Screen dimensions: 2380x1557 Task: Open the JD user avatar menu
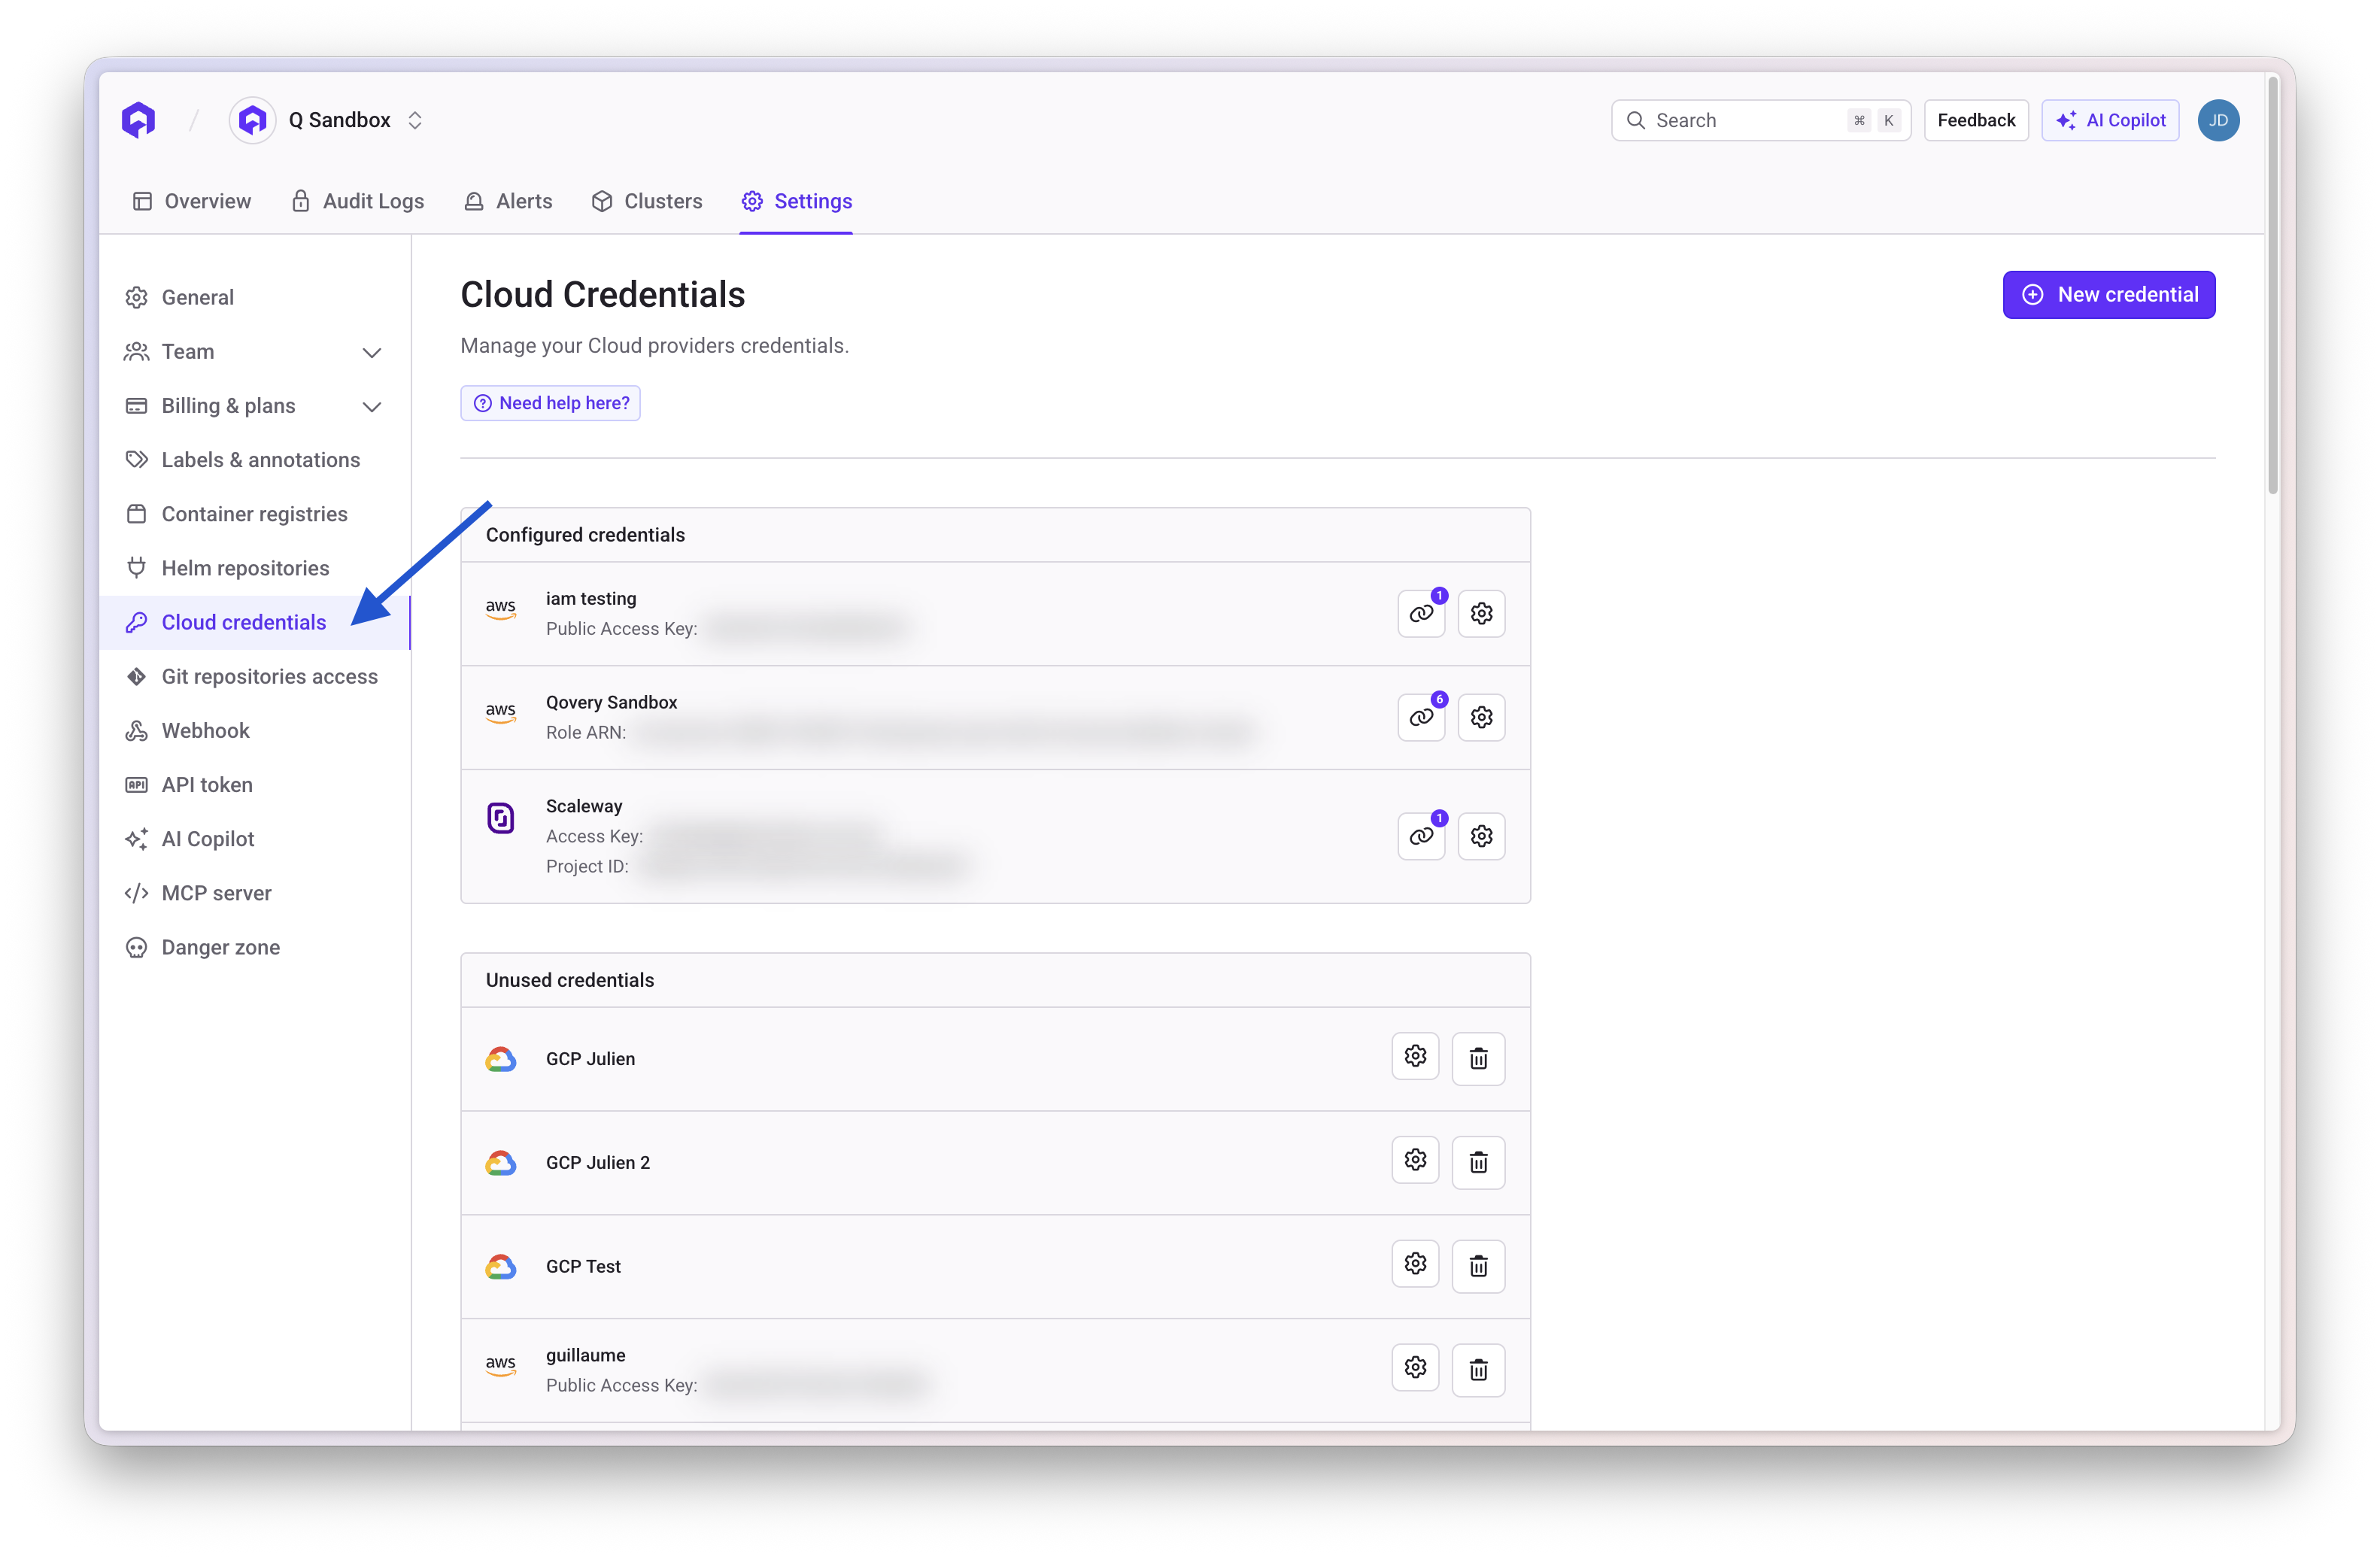click(2218, 120)
